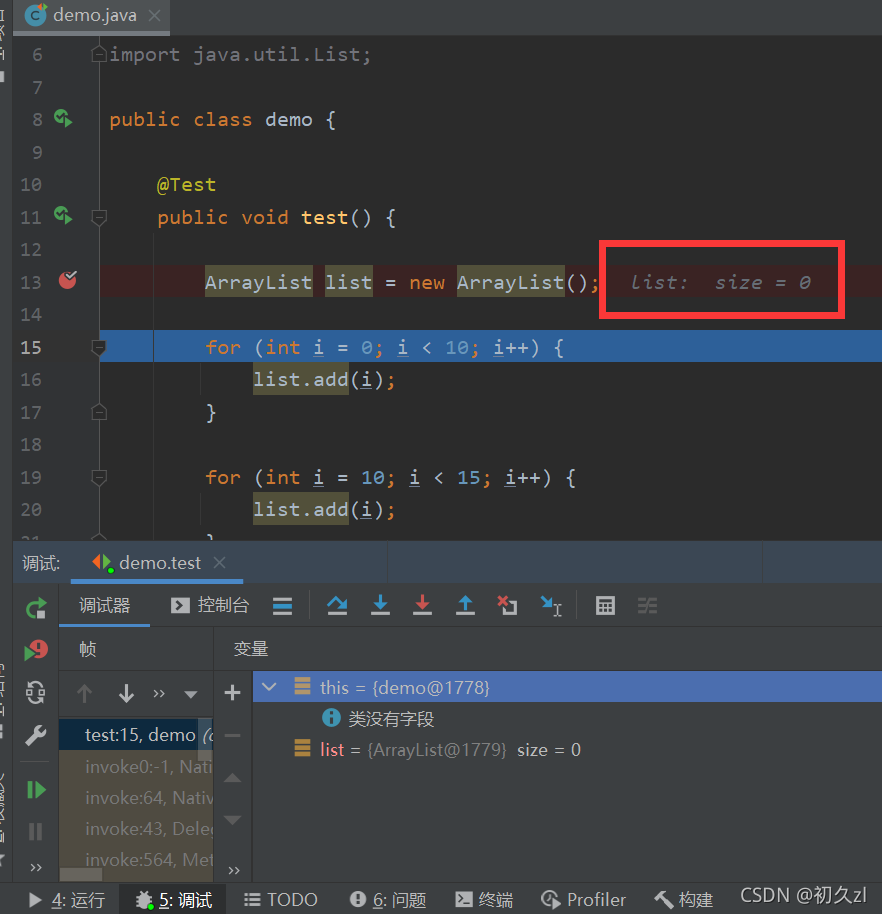Collapse the second for loop fold at line 19
This screenshot has width=882, height=914.
[x=99, y=478]
